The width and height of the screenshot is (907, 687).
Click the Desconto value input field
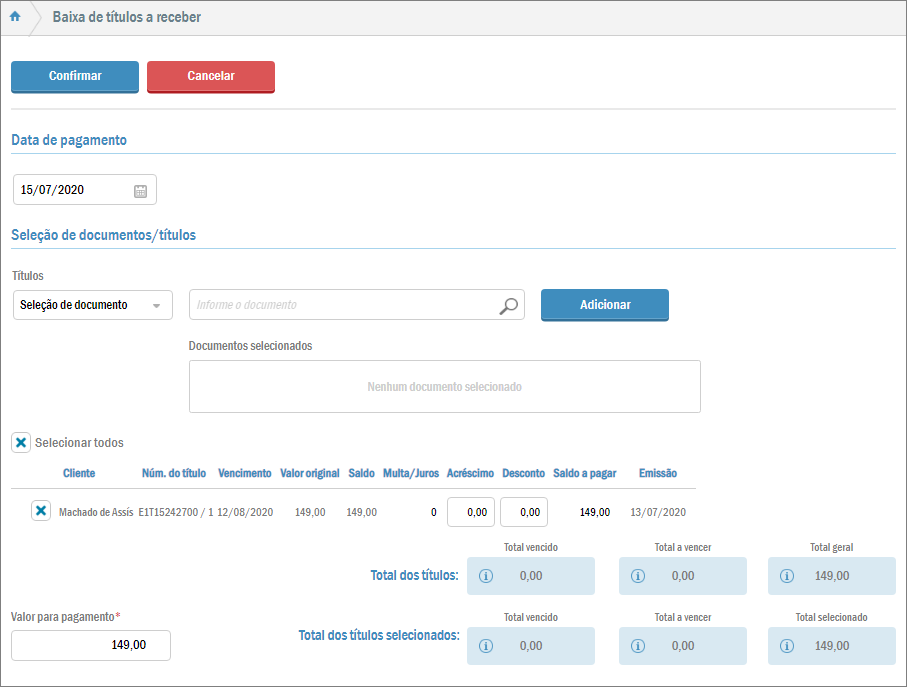tap(524, 512)
